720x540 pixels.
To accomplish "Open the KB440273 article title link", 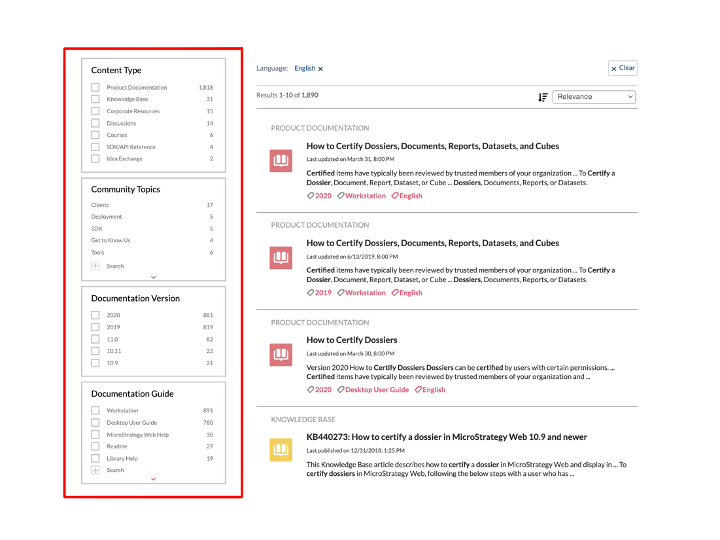I will tap(446, 437).
